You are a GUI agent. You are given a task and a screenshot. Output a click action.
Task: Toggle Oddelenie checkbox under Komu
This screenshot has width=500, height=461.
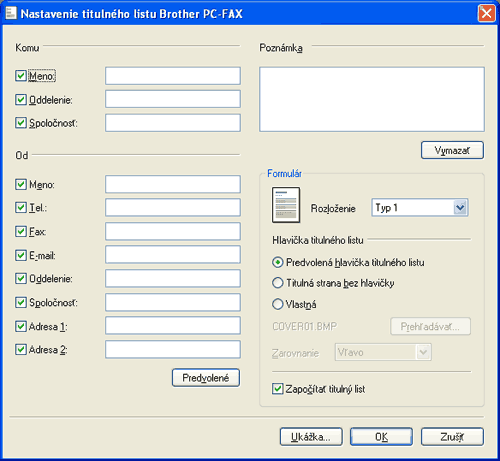[21, 99]
